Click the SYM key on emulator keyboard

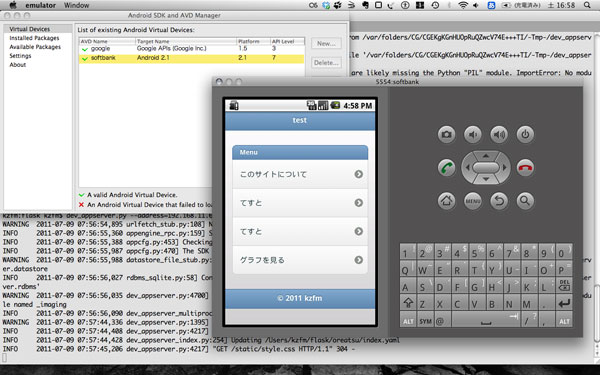[x=425, y=321]
